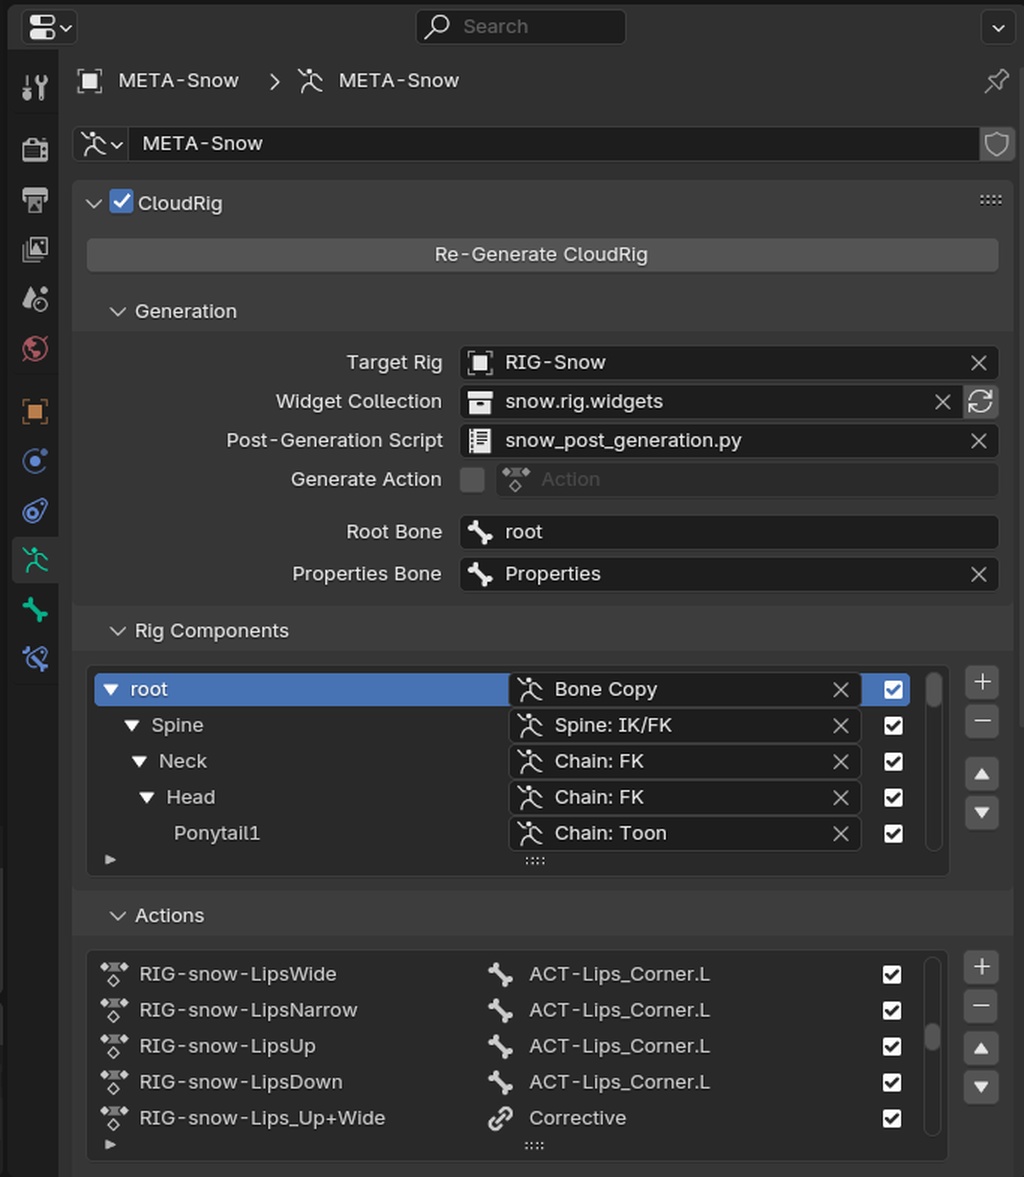Click the refresh icon beside Widget Collection
This screenshot has height=1177, width=1024.
980,402
